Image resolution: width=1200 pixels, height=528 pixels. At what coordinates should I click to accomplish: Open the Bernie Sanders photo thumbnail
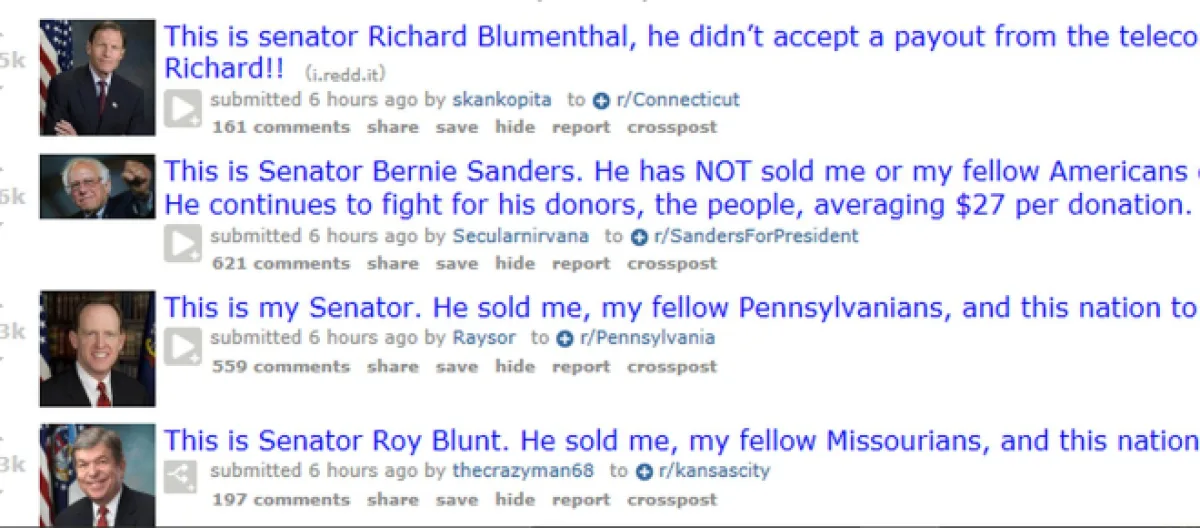(x=97, y=186)
